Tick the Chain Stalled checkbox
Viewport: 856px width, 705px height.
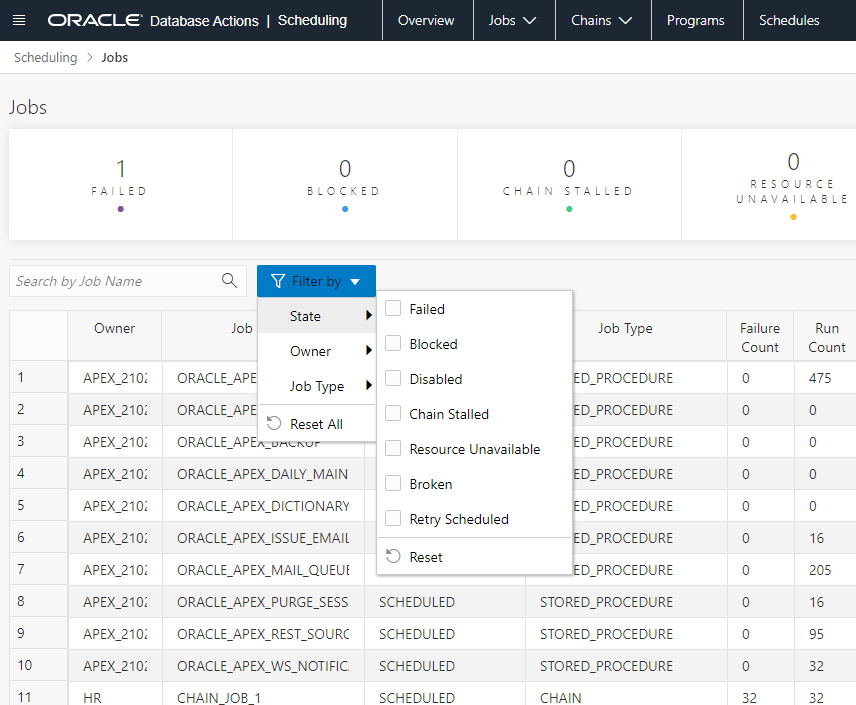pos(393,413)
